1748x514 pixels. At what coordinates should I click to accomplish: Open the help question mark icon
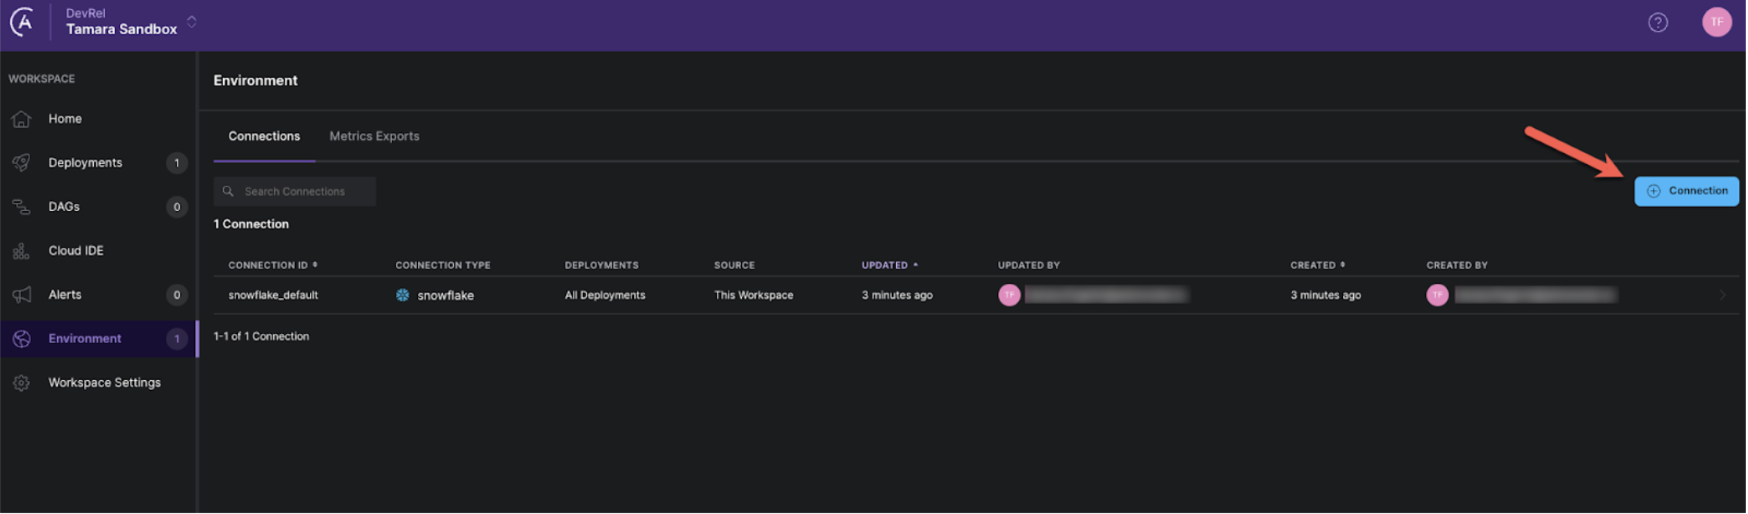coord(1658,22)
